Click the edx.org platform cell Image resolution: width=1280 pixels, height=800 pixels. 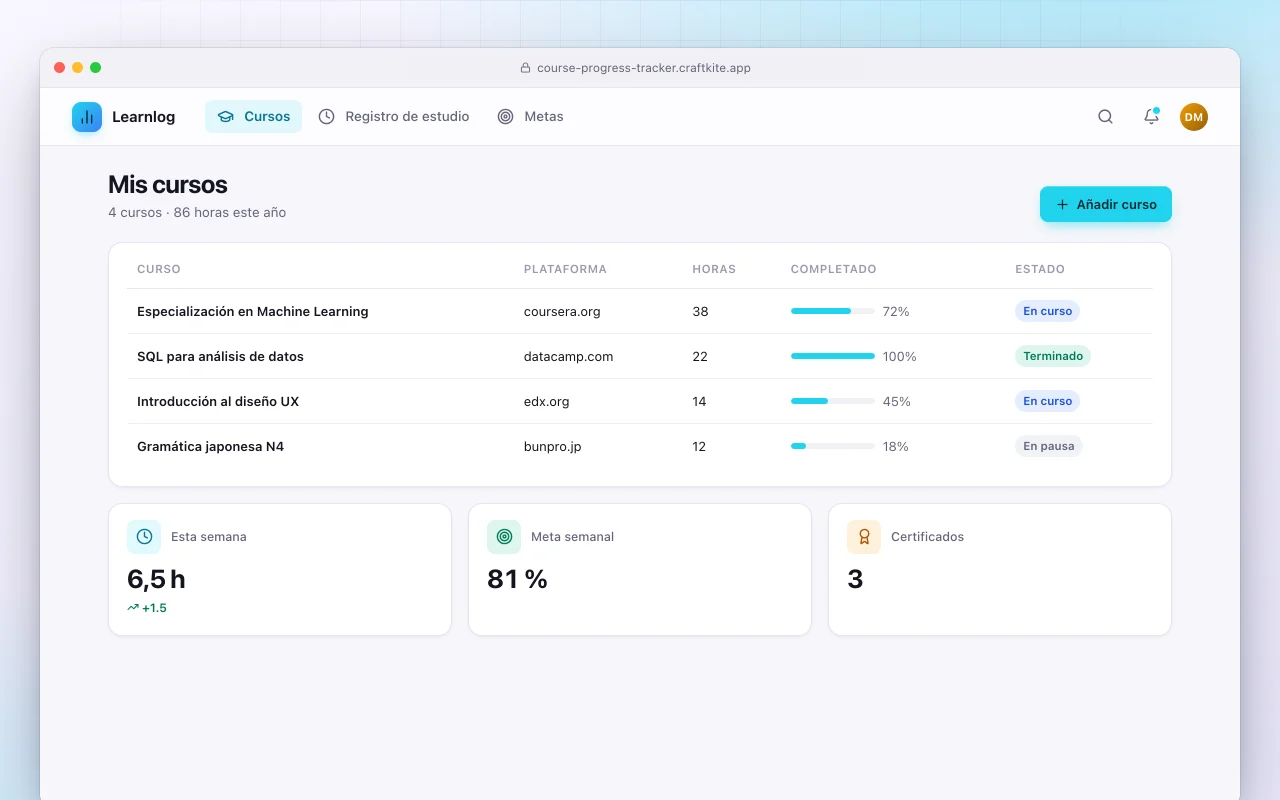[547, 401]
